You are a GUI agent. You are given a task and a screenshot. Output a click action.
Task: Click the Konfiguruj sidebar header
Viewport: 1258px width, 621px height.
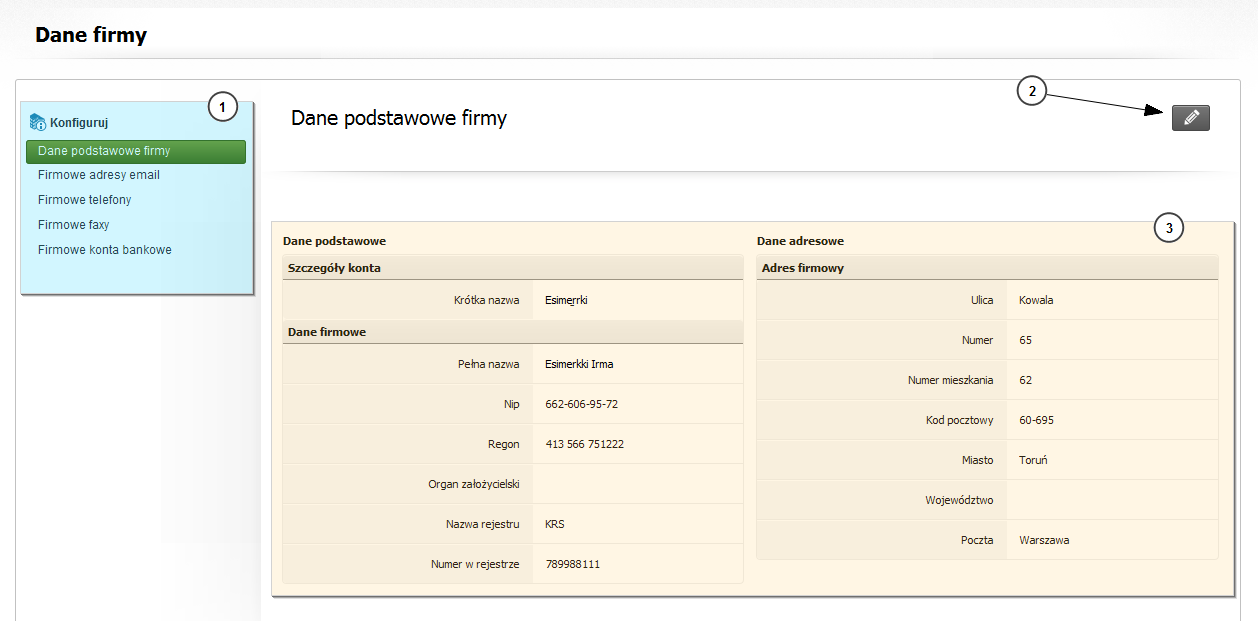79,123
